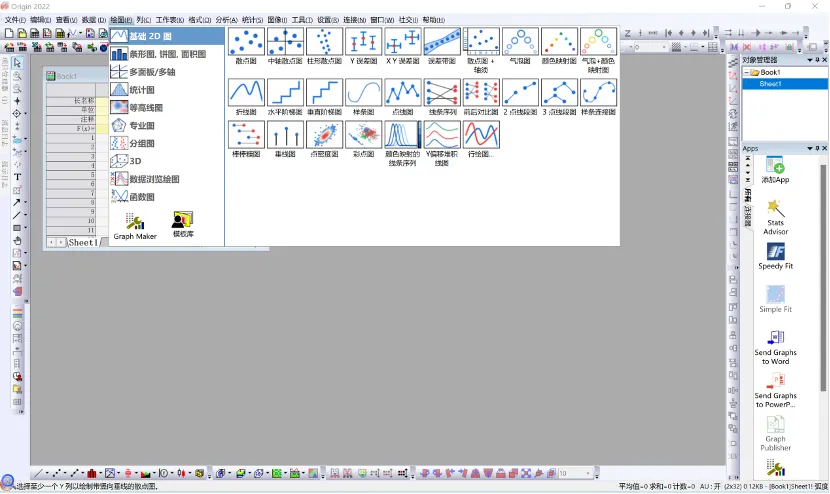The height and width of the screenshot is (494, 830).
Task: Launch Graph Maker
Action: point(135,226)
